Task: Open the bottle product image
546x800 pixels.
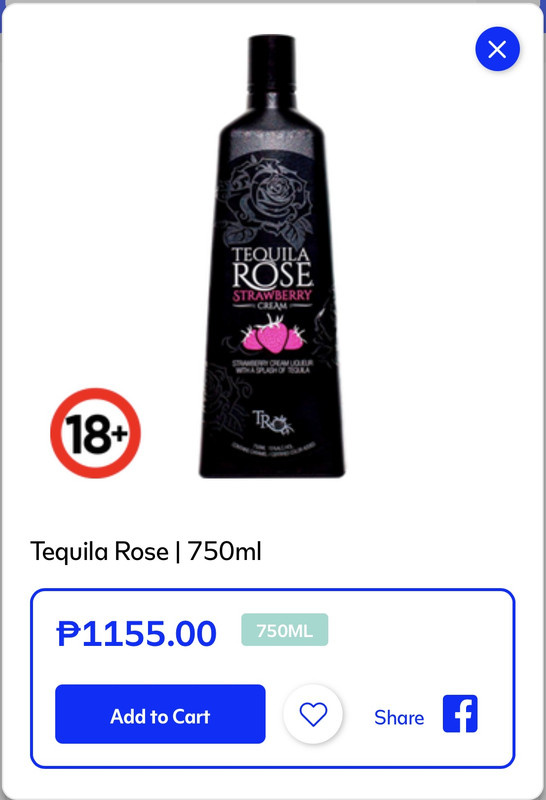Action: (272, 257)
